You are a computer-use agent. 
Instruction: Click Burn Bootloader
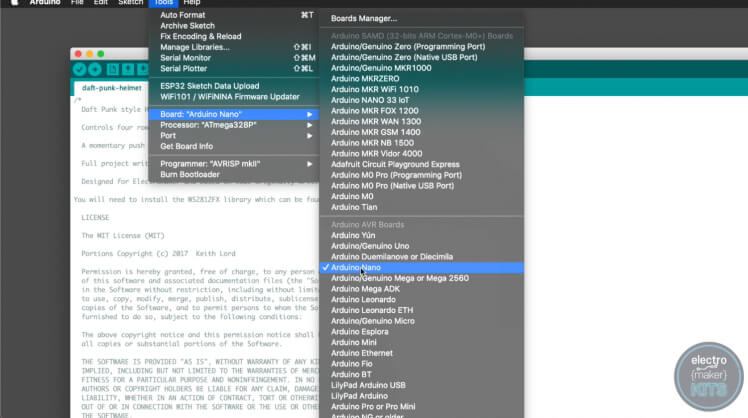[234, 175]
